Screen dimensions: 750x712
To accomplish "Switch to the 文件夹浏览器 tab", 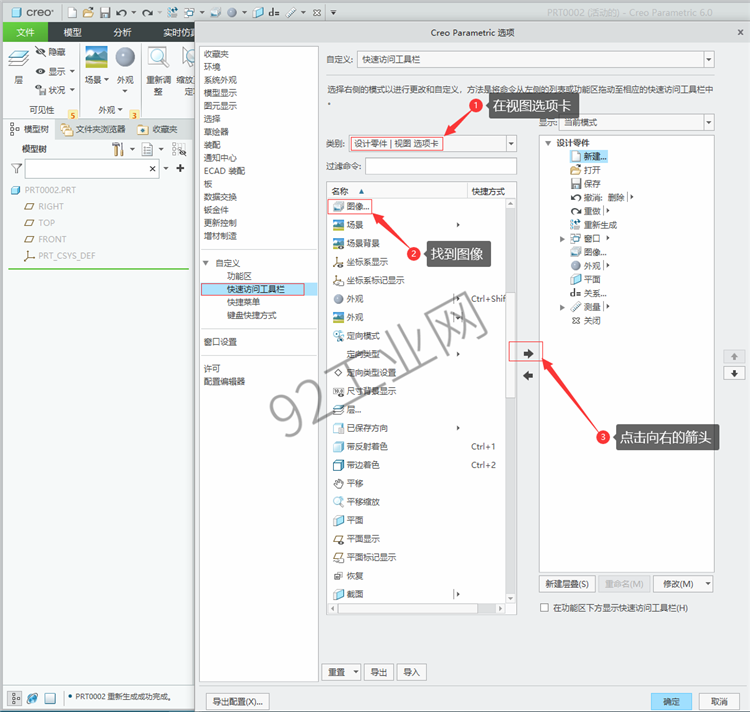I will (93, 129).
